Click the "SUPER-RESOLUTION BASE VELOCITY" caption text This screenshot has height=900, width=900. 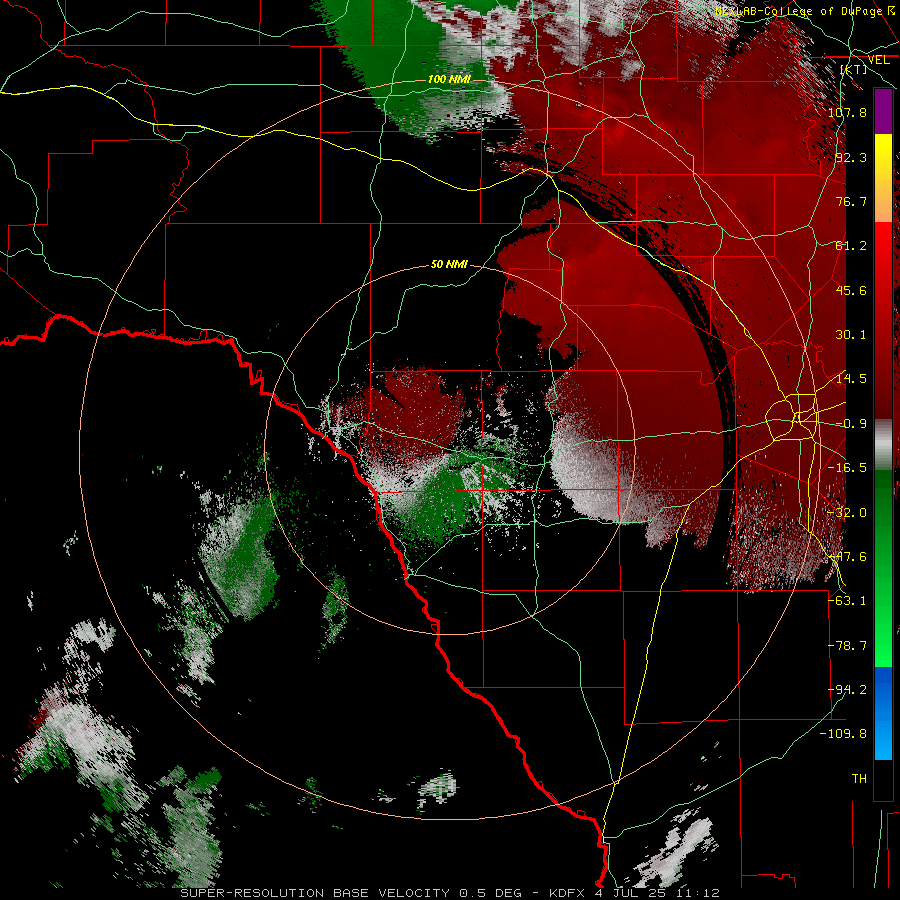click(x=315, y=893)
